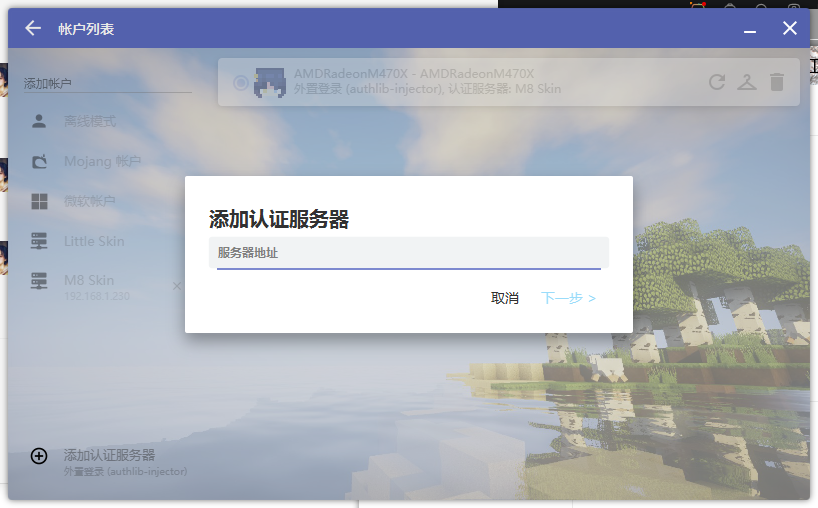Delete the AMDRadeonM470X account
The height and width of the screenshot is (508, 818).
click(777, 82)
